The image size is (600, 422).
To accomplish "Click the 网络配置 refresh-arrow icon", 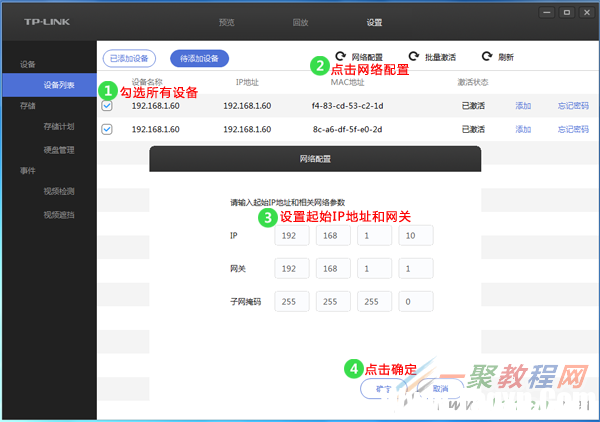I will [x=341, y=56].
